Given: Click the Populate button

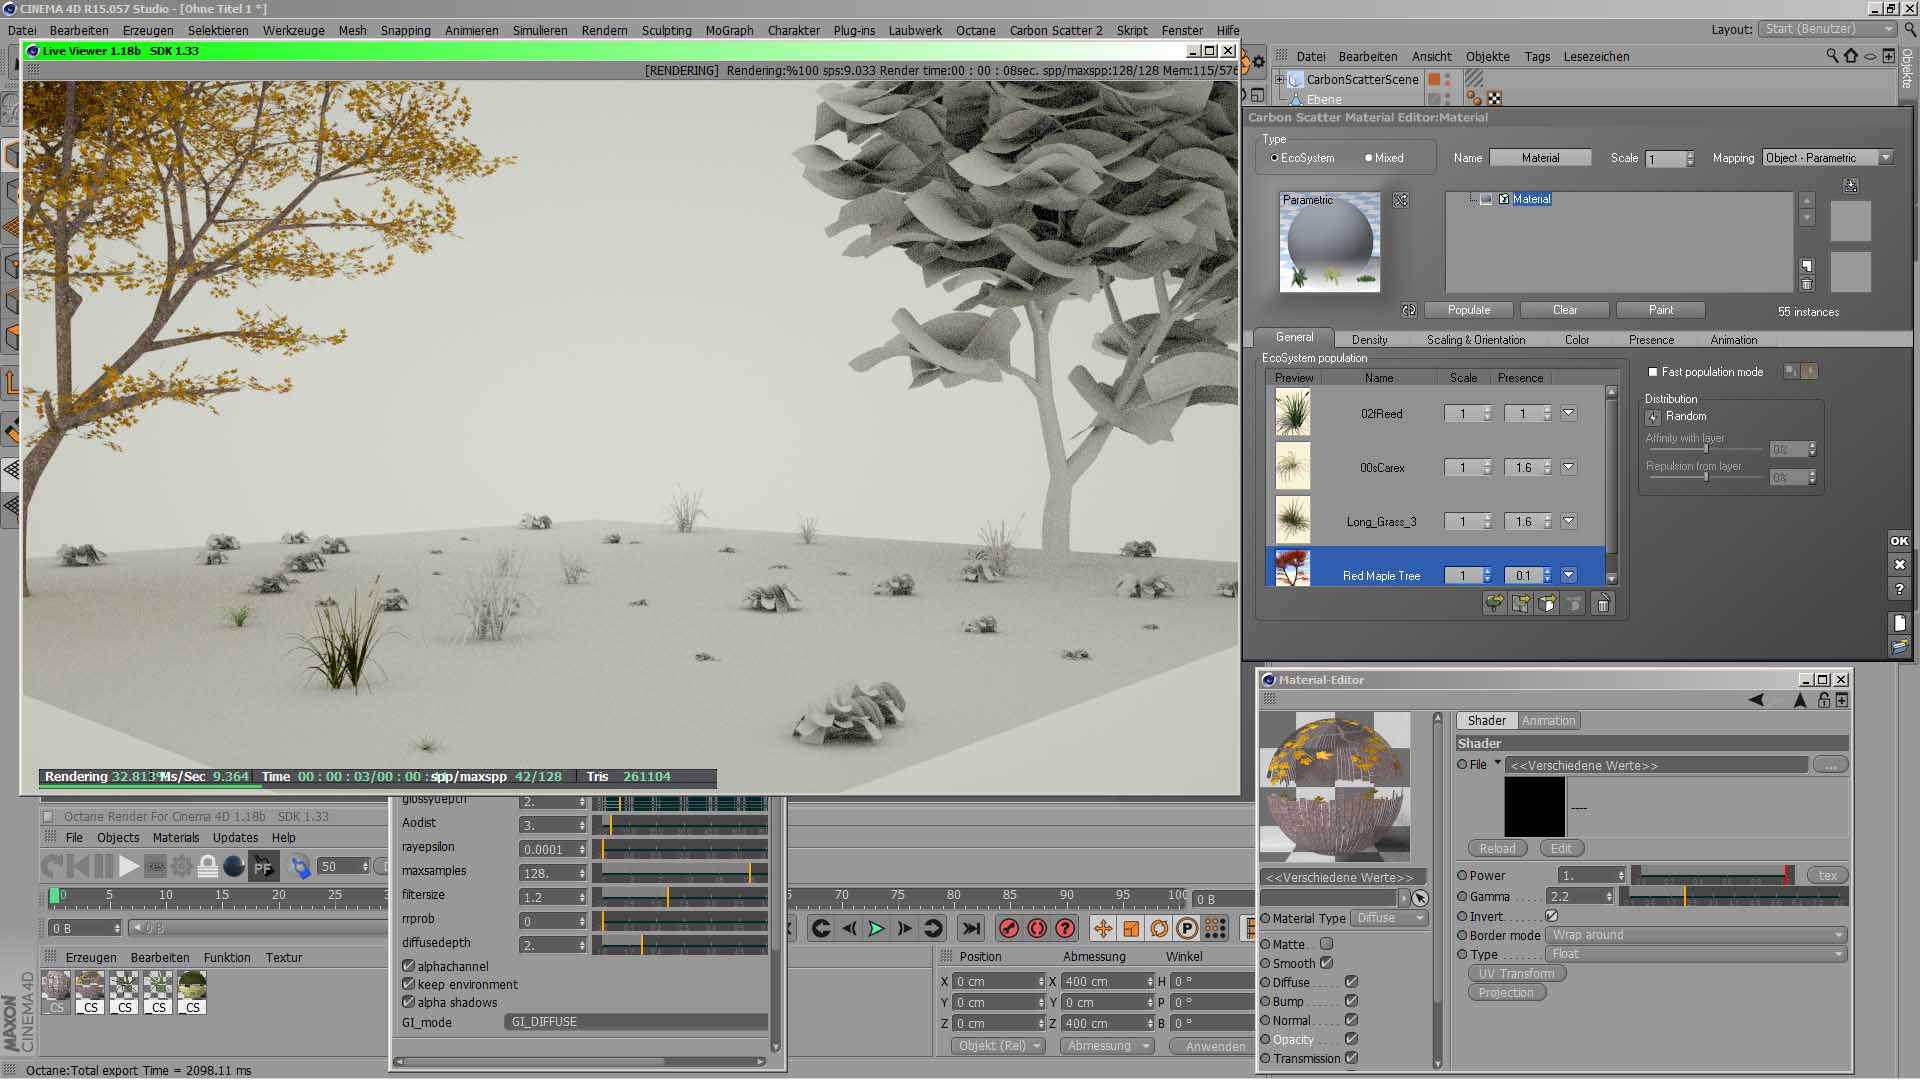Looking at the screenshot, I should [x=1468, y=310].
